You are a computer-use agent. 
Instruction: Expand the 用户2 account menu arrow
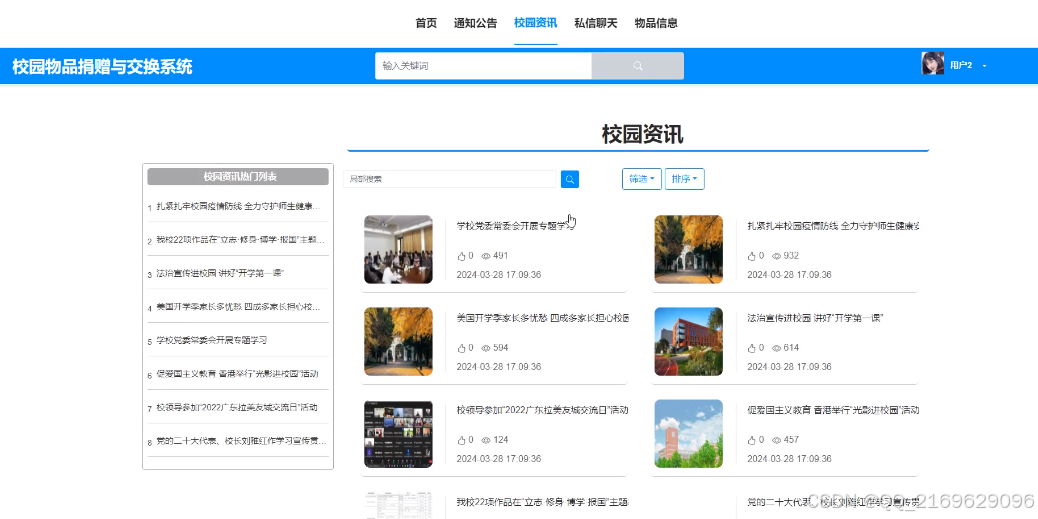pyautogui.click(x=984, y=66)
